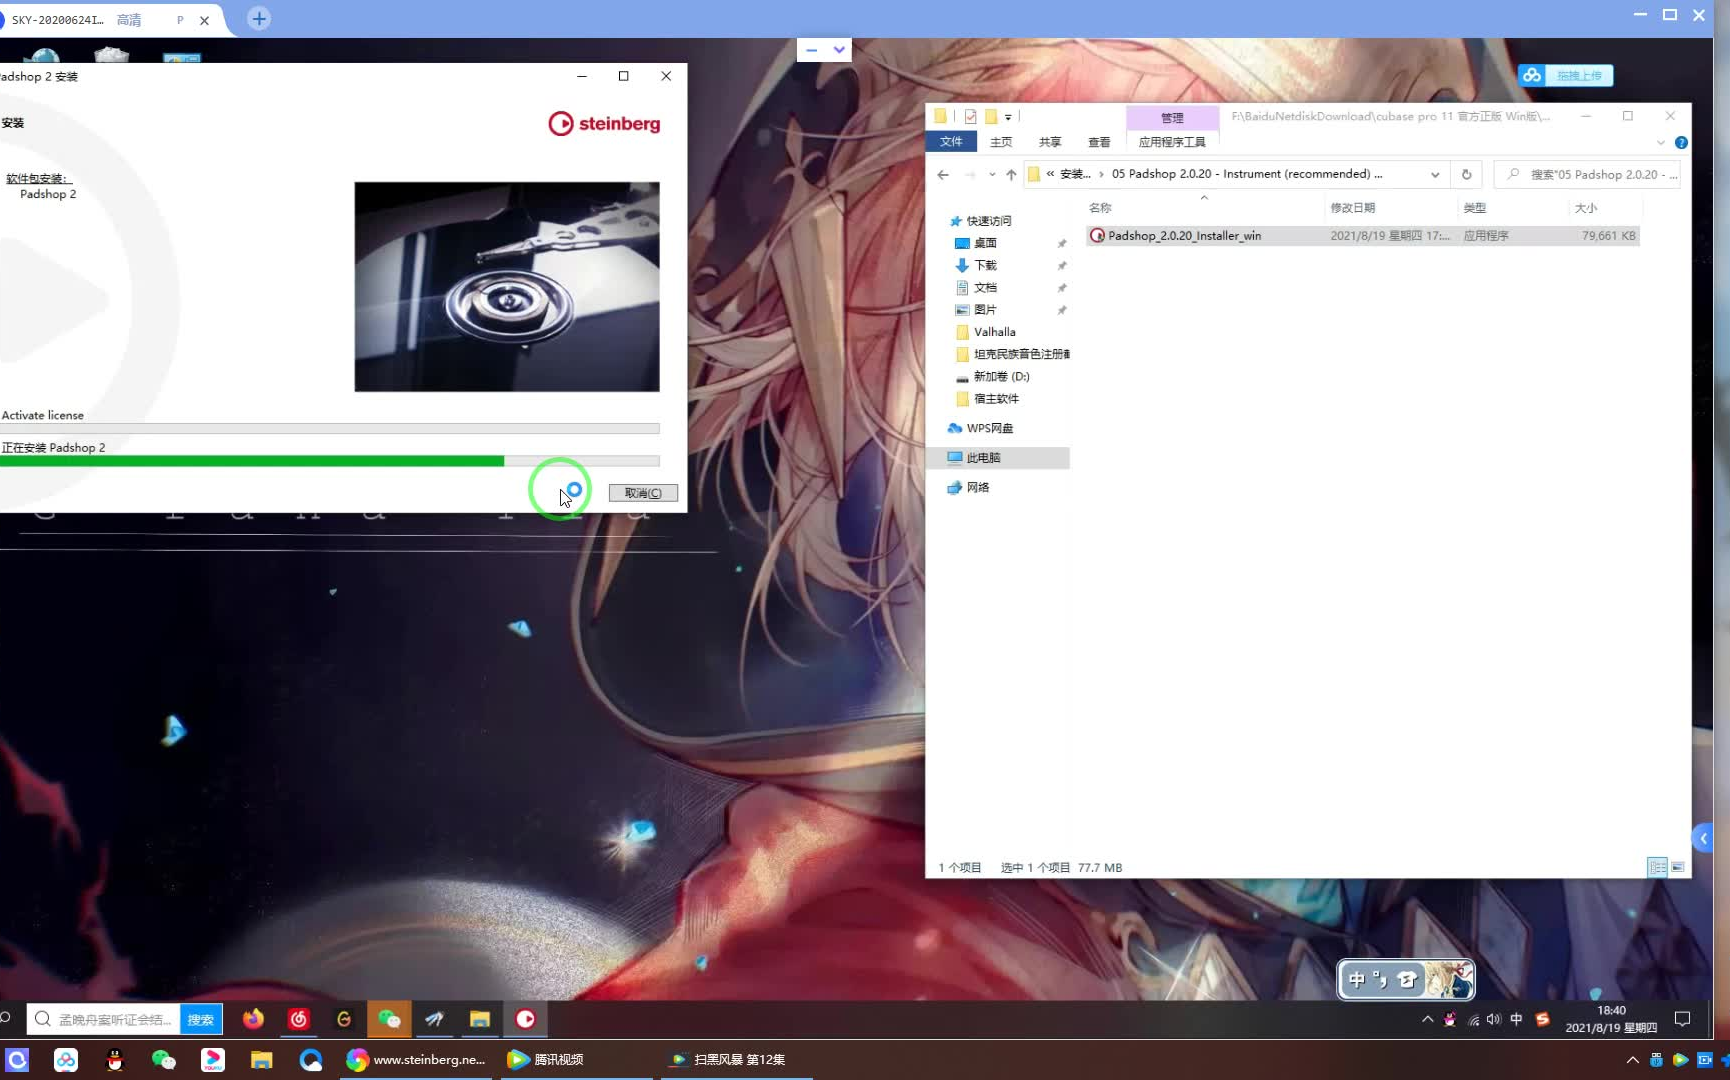
Task: Open NetEase Cloud Music taskbar icon
Action: (298, 1019)
